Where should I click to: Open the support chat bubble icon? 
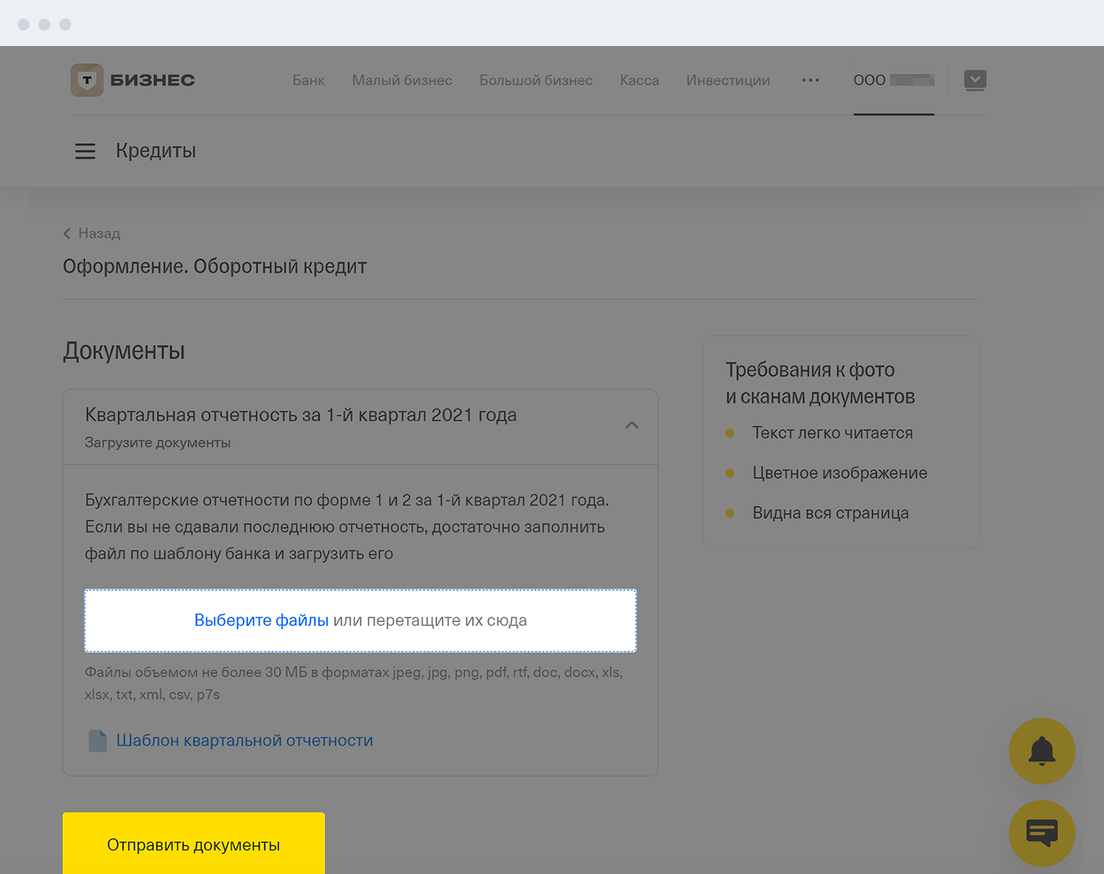tap(1041, 832)
